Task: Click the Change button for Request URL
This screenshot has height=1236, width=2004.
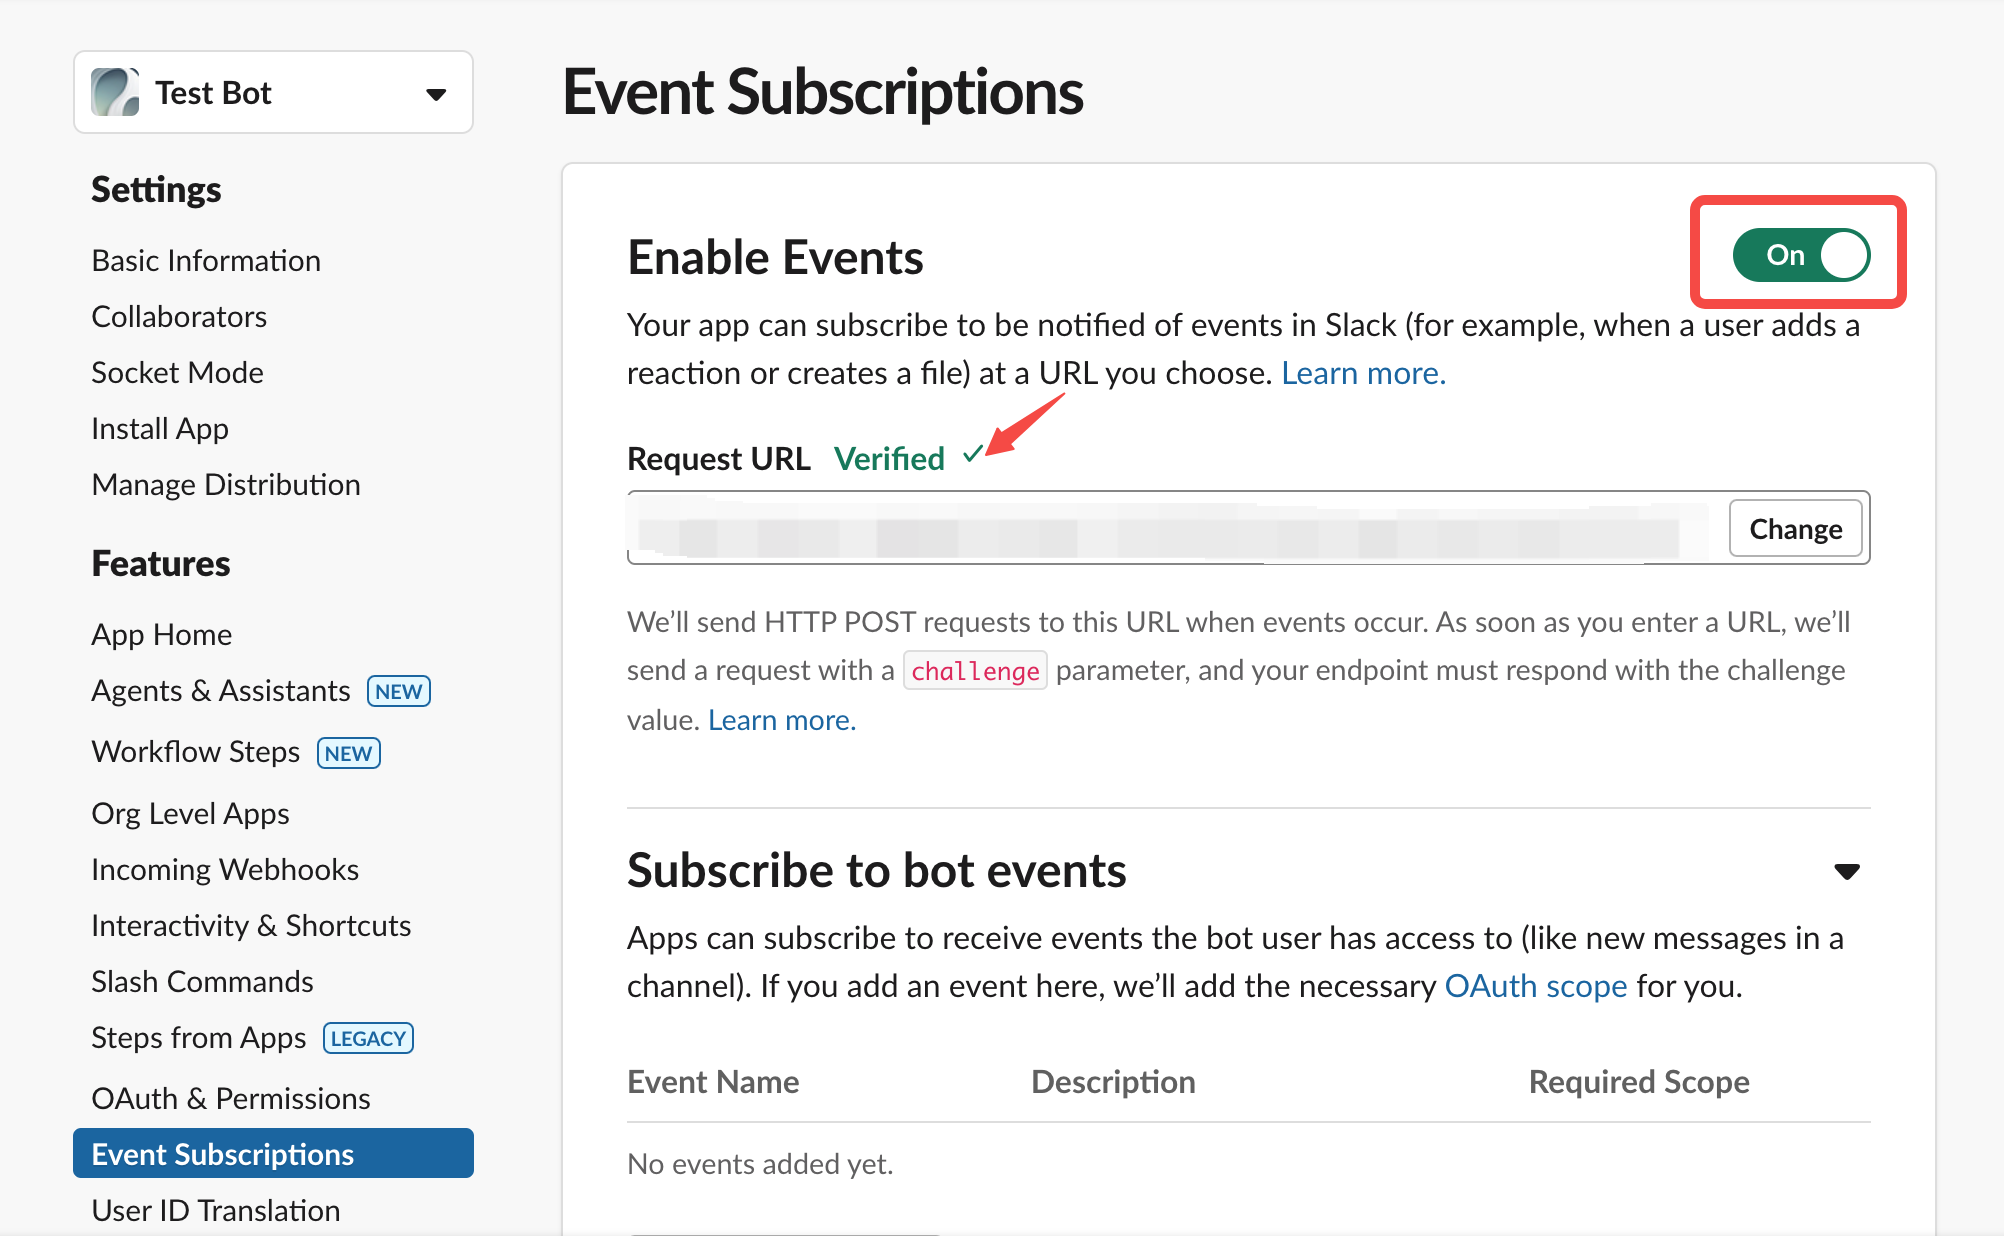Action: point(1795,528)
